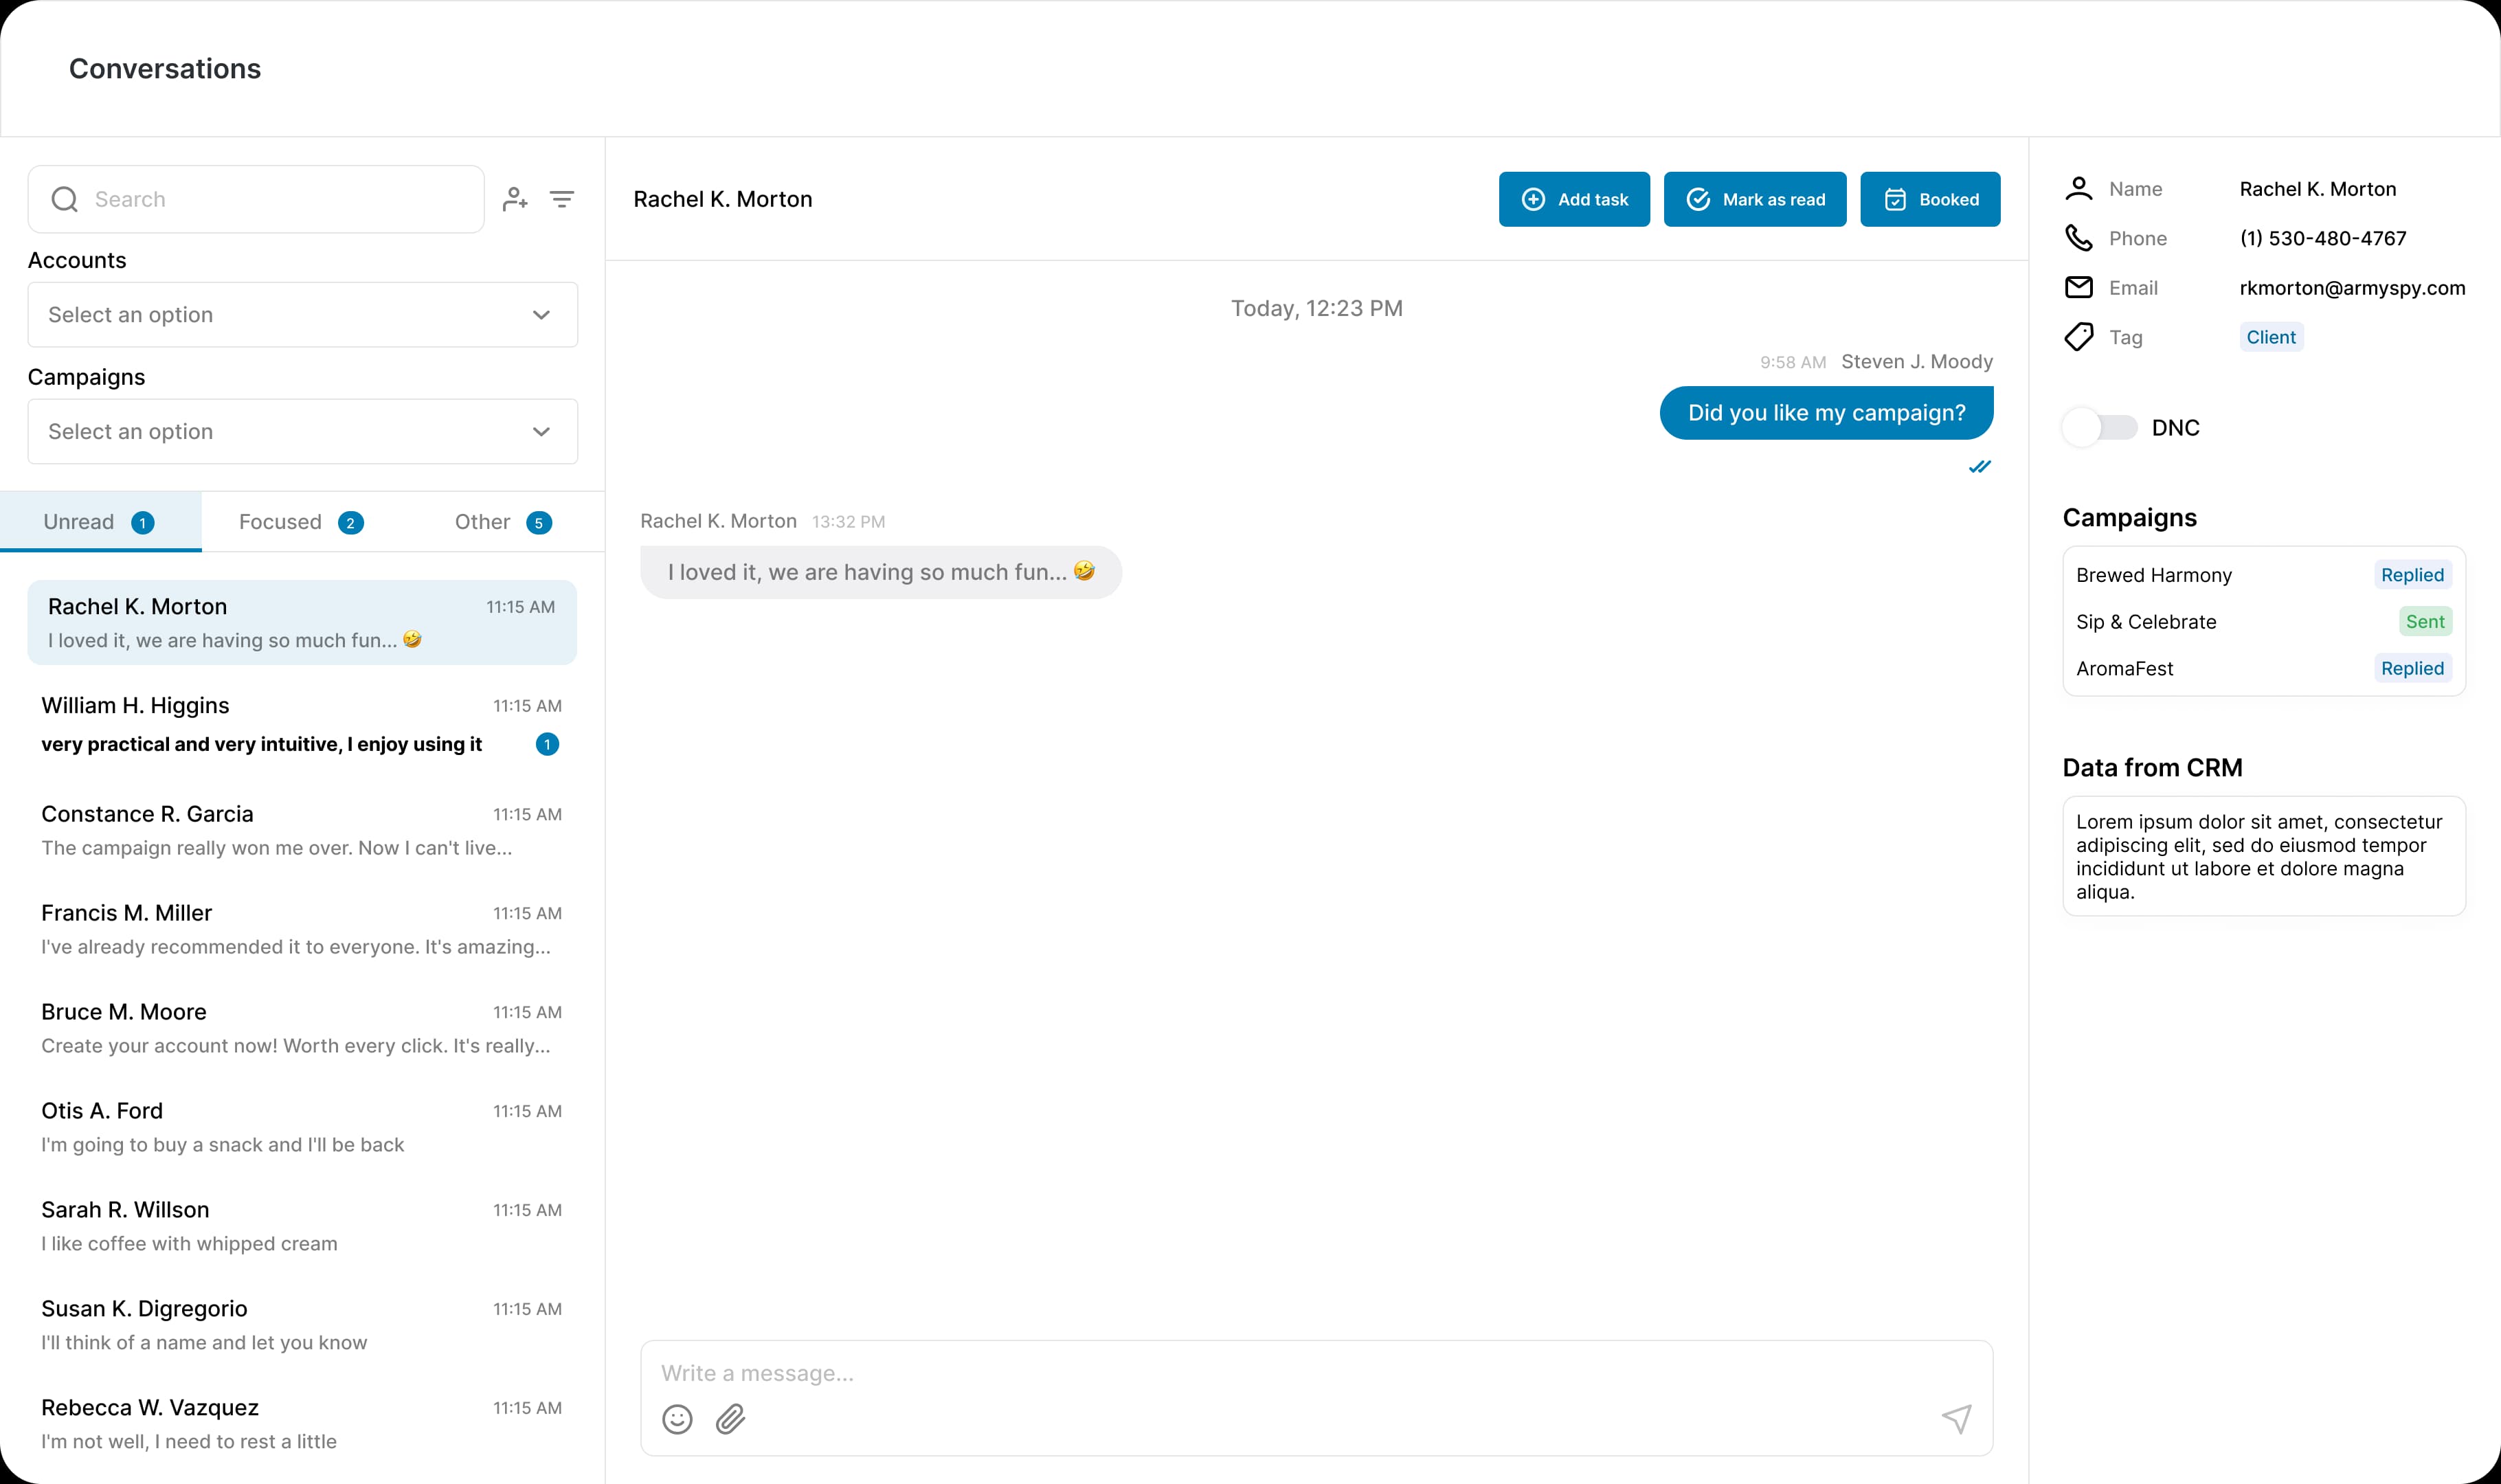Open Sarah R. Willson conversation

point(302,1226)
